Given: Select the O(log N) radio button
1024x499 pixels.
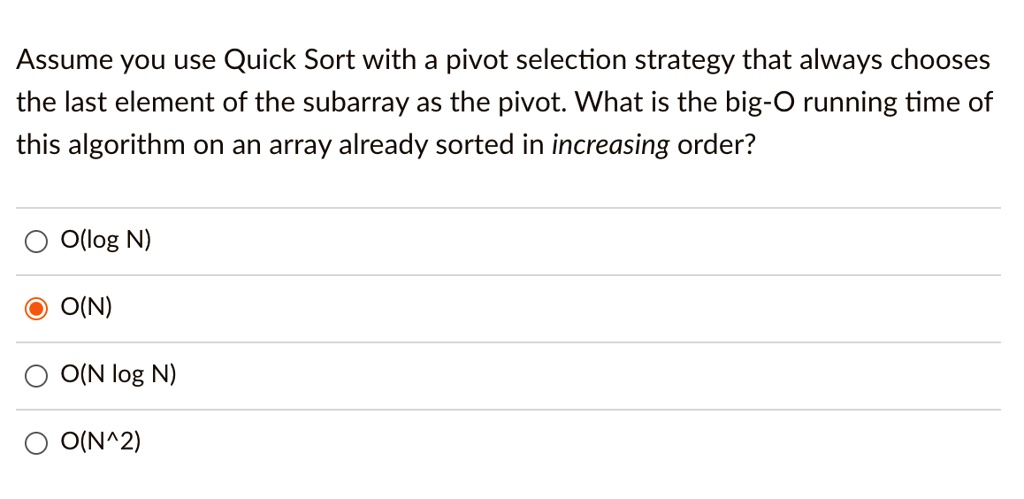Looking at the screenshot, I should tap(36, 242).
